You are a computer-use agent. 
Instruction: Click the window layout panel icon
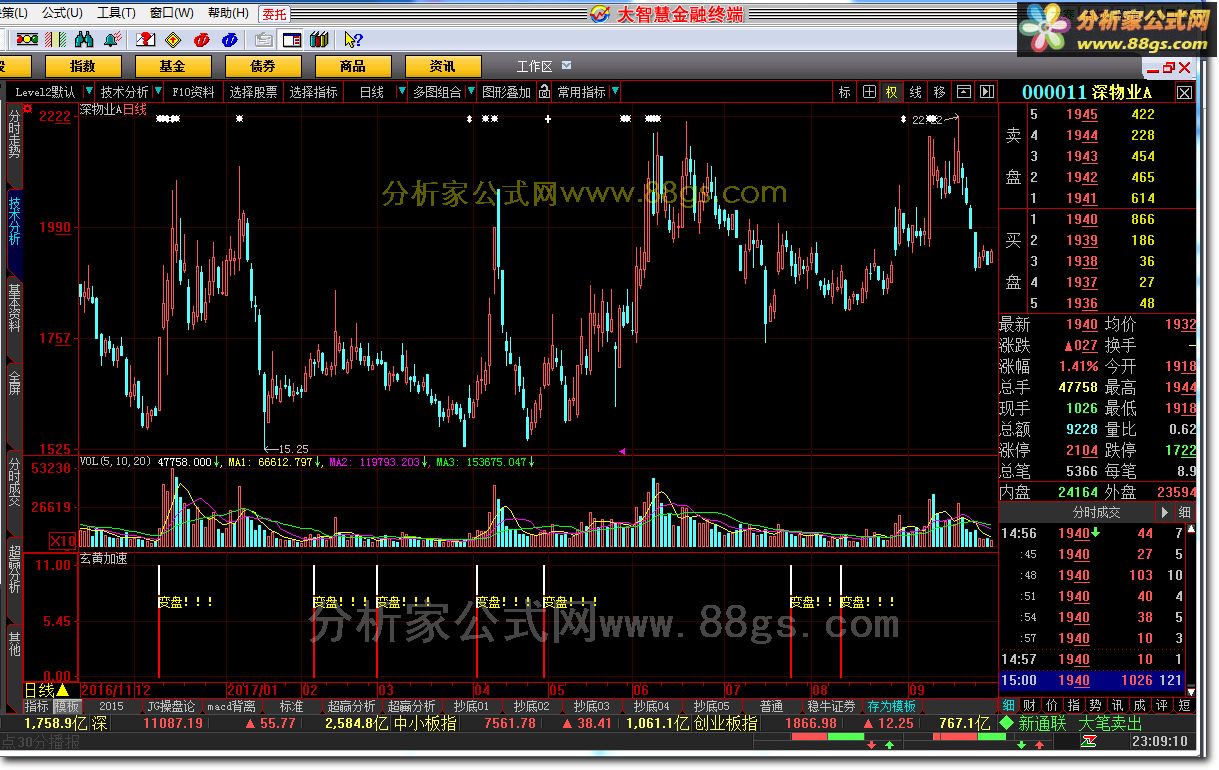(292, 39)
